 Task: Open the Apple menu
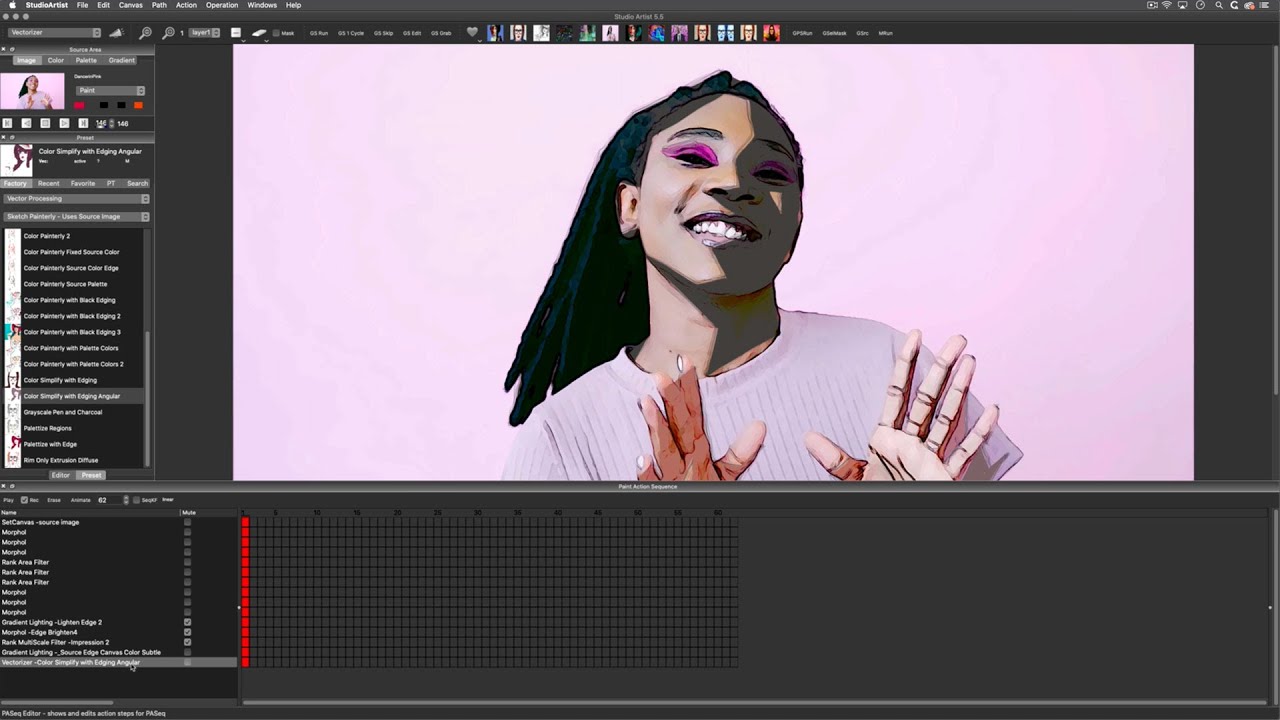(12, 5)
